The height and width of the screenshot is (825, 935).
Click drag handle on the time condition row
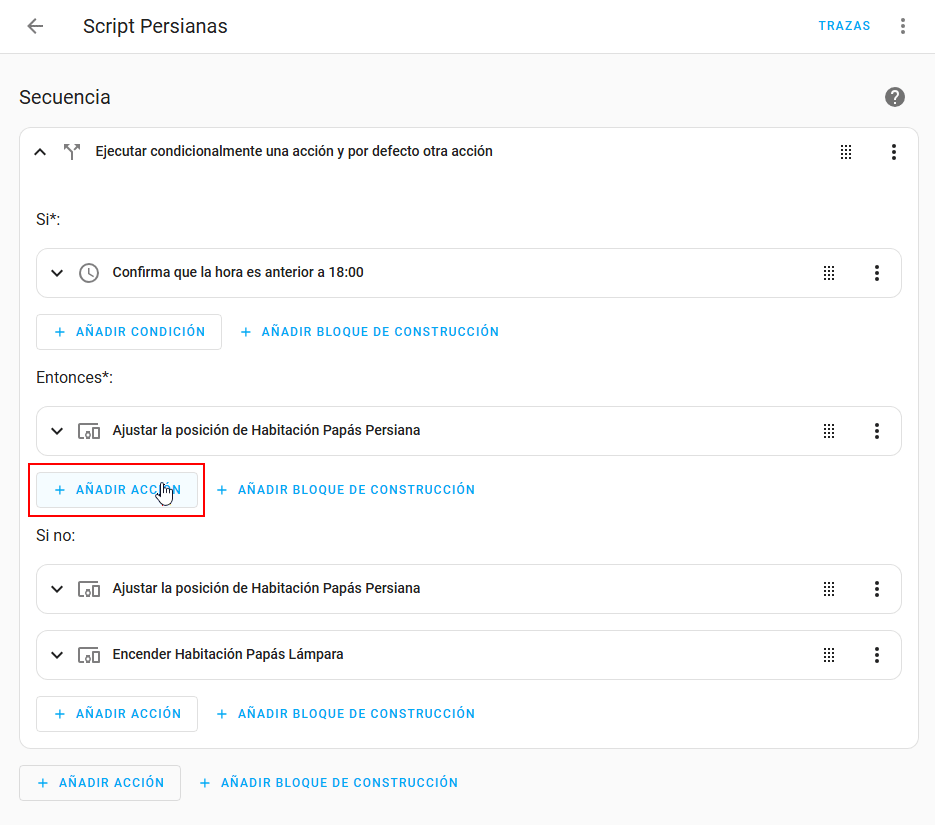829,273
